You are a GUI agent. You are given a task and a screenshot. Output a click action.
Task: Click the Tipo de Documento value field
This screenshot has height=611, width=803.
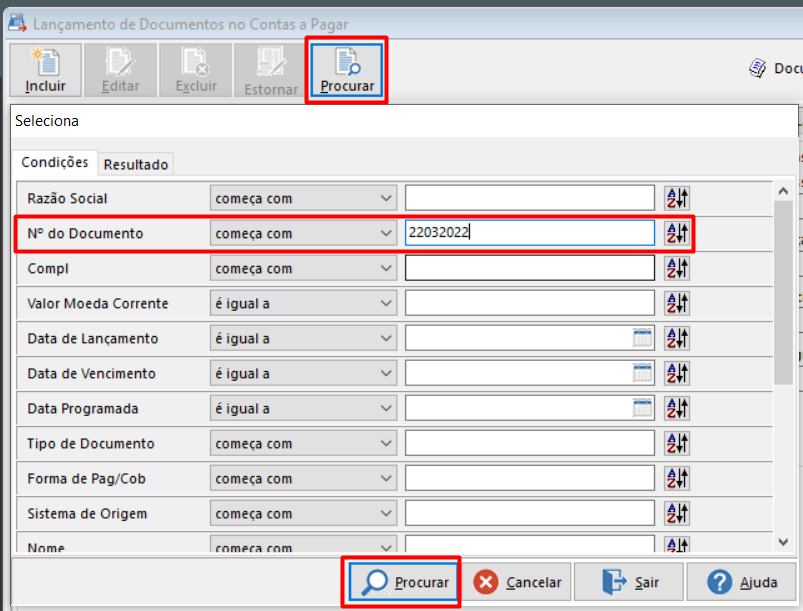click(530, 443)
